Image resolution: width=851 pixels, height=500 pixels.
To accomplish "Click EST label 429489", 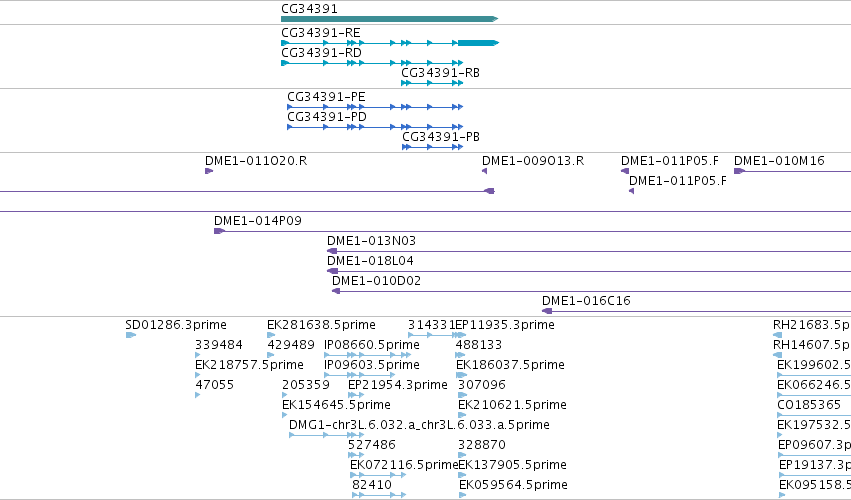I will click(x=291, y=345).
